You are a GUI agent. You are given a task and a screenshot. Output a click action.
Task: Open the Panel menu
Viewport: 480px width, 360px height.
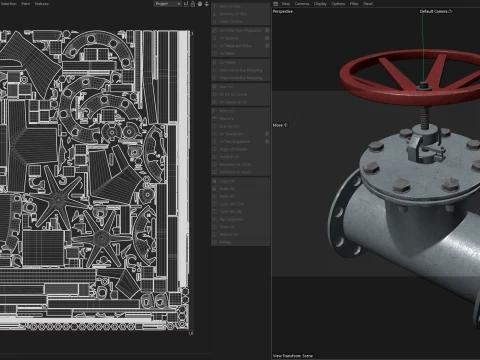tap(368, 4)
